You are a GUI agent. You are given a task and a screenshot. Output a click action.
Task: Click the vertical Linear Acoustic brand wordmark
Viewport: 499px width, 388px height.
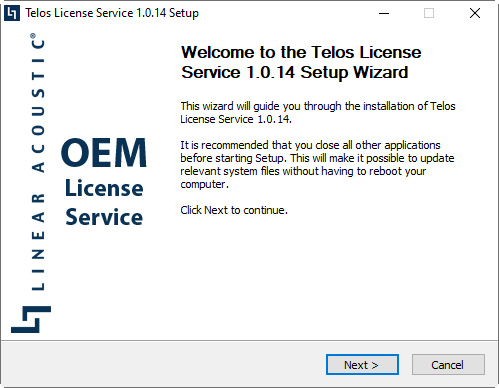[38, 162]
